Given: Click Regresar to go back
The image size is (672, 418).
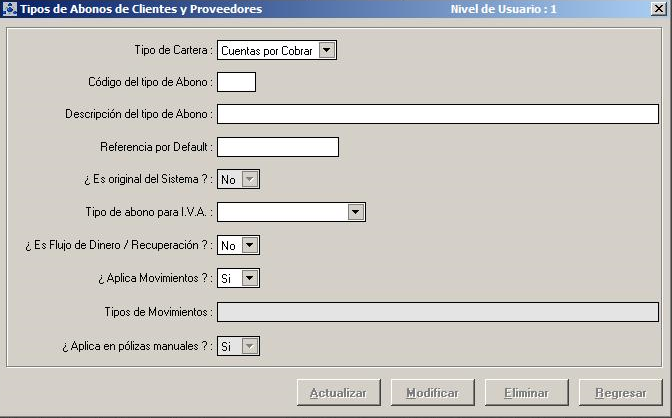Looking at the screenshot, I should click(620, 394).
